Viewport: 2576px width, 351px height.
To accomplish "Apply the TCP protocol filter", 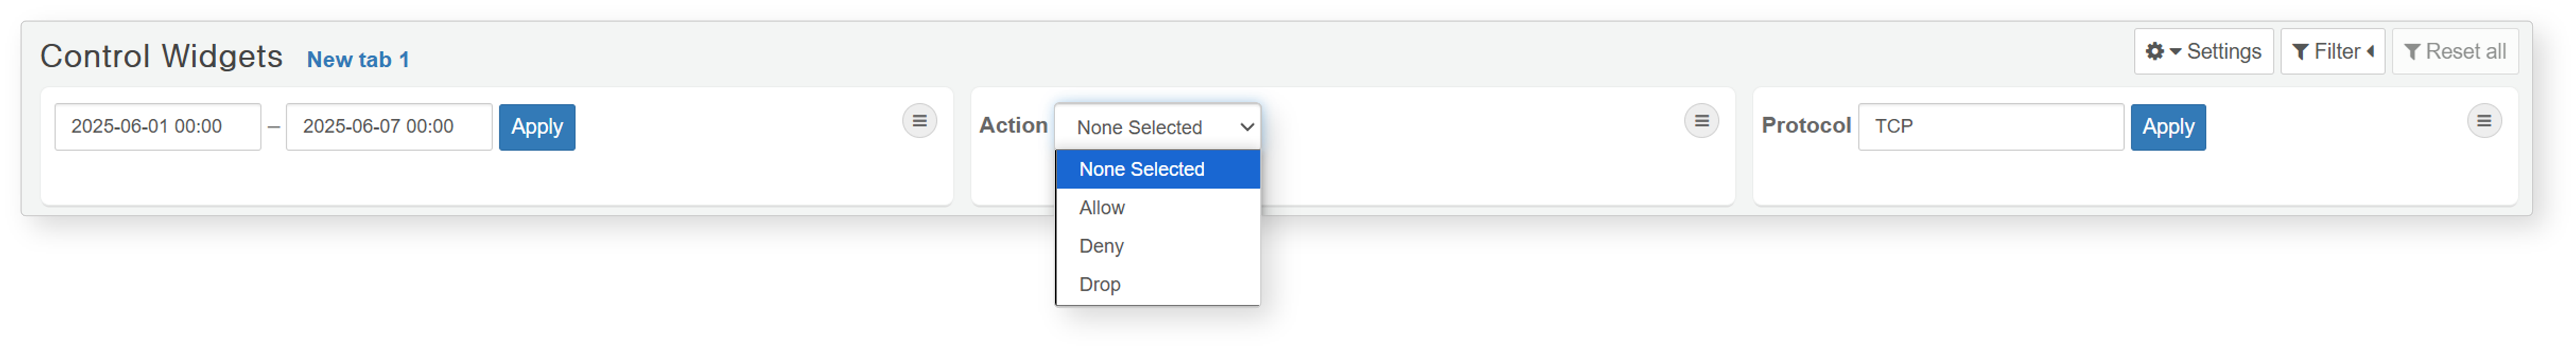I will coord(2167,127).
